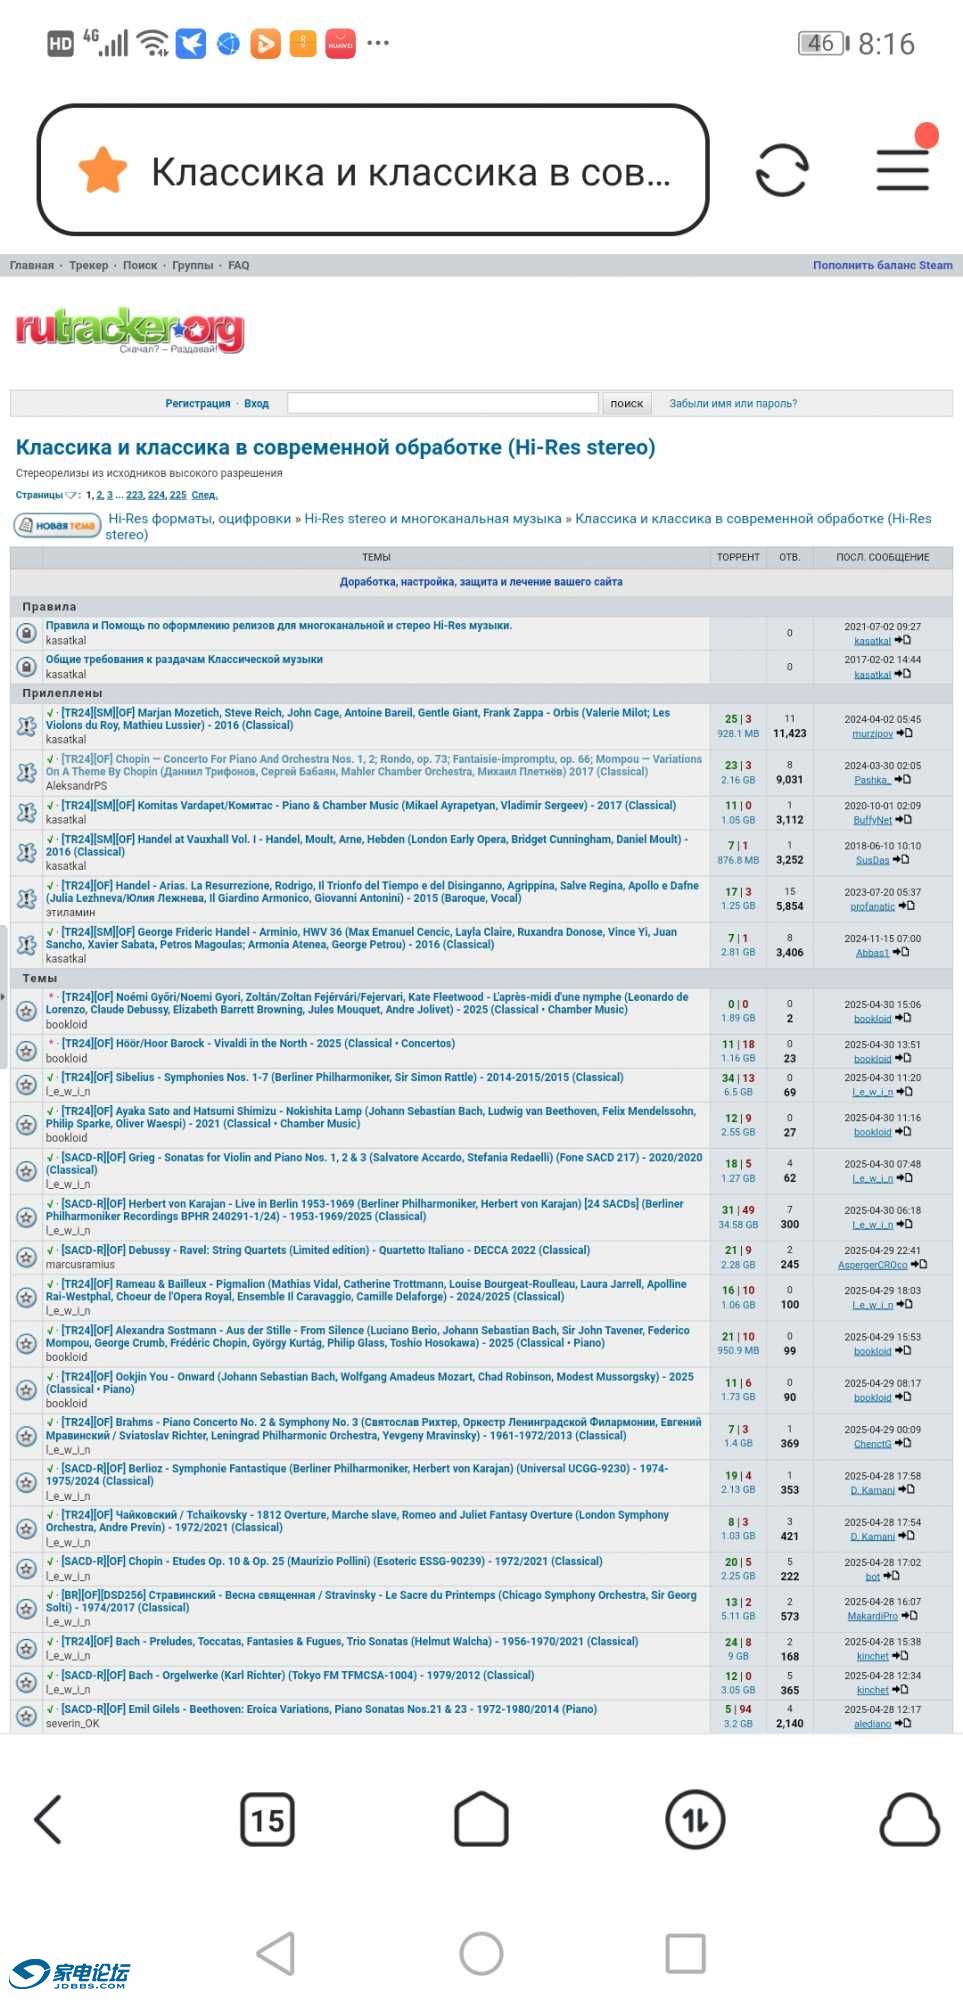Open Главная in the top navigation
Screen dimensions: 963x2000
coord(32,265)
